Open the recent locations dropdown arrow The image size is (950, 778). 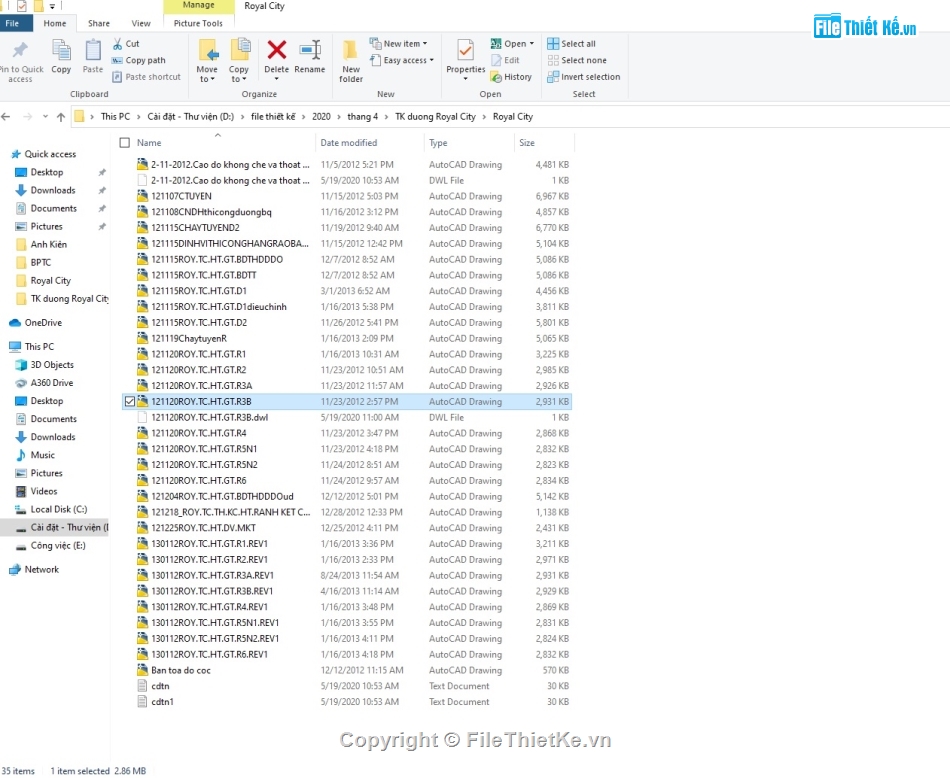coord(45,117)
